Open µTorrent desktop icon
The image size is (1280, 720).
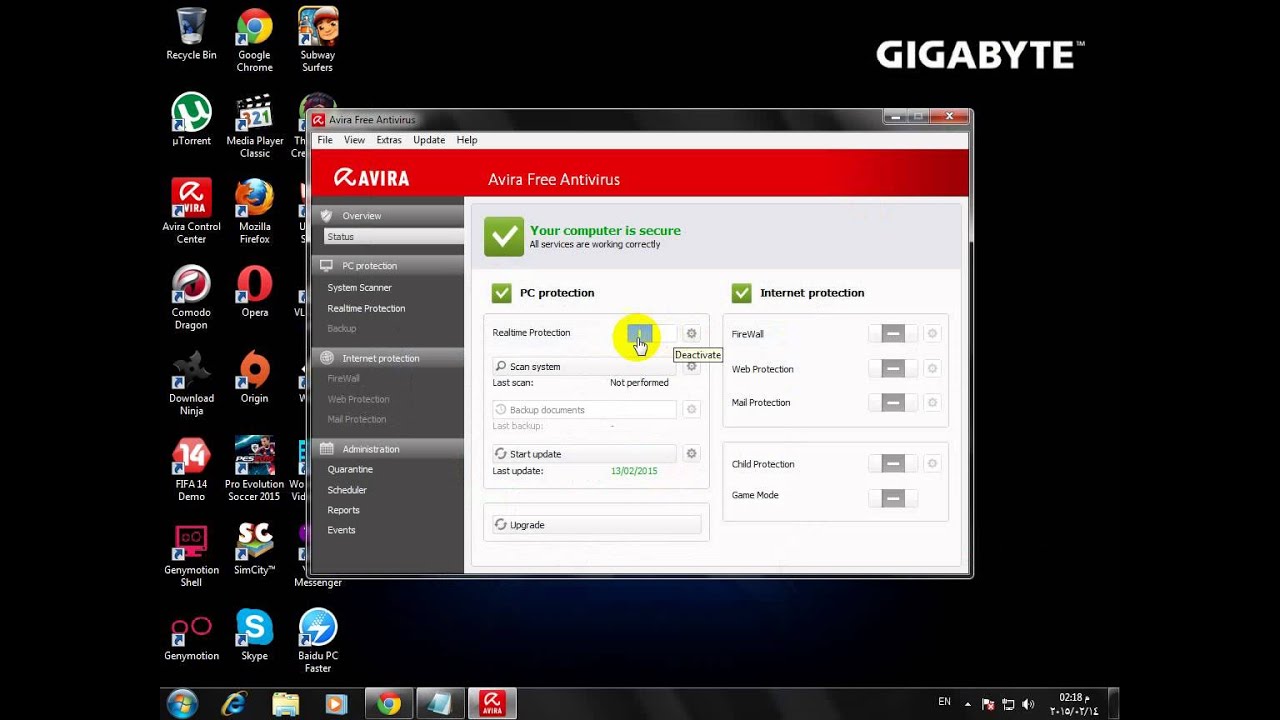191,120
